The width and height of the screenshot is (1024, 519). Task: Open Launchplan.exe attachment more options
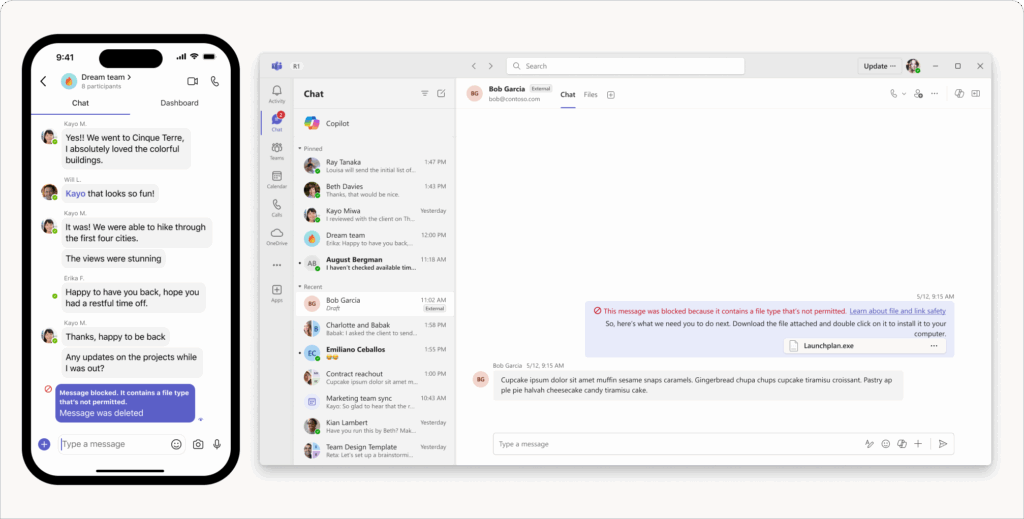(x=934, y=346)
